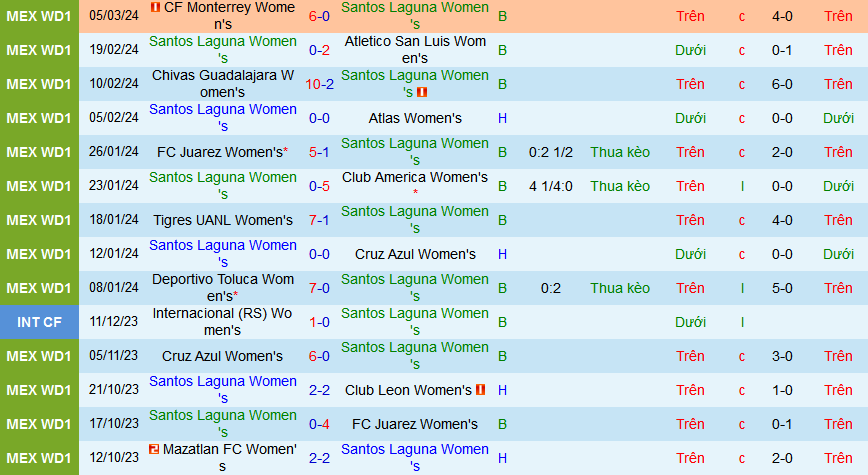Image resolution: width=868 pixels, height=475 pixels.
Task: Open Chivas Guadalajara Women's team page
Action: point(223,84)
